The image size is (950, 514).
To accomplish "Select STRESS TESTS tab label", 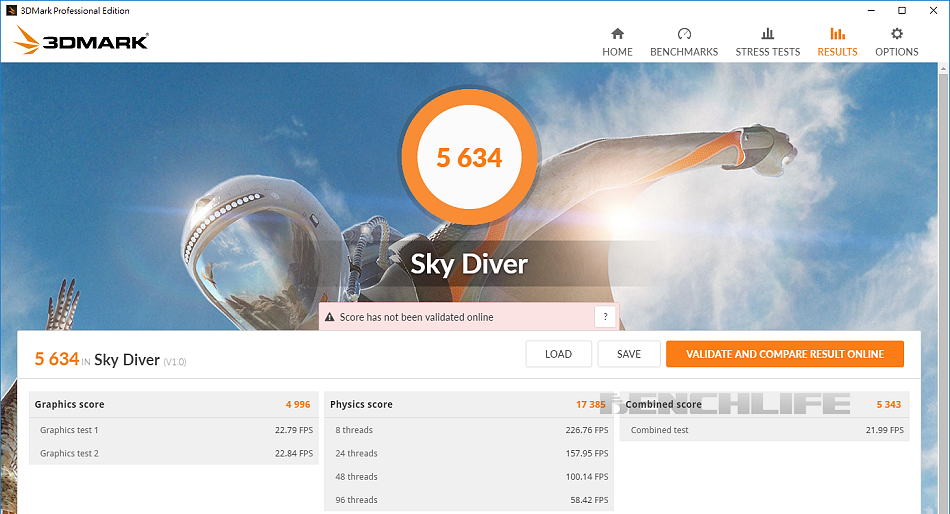I will [x=768, y=52].
